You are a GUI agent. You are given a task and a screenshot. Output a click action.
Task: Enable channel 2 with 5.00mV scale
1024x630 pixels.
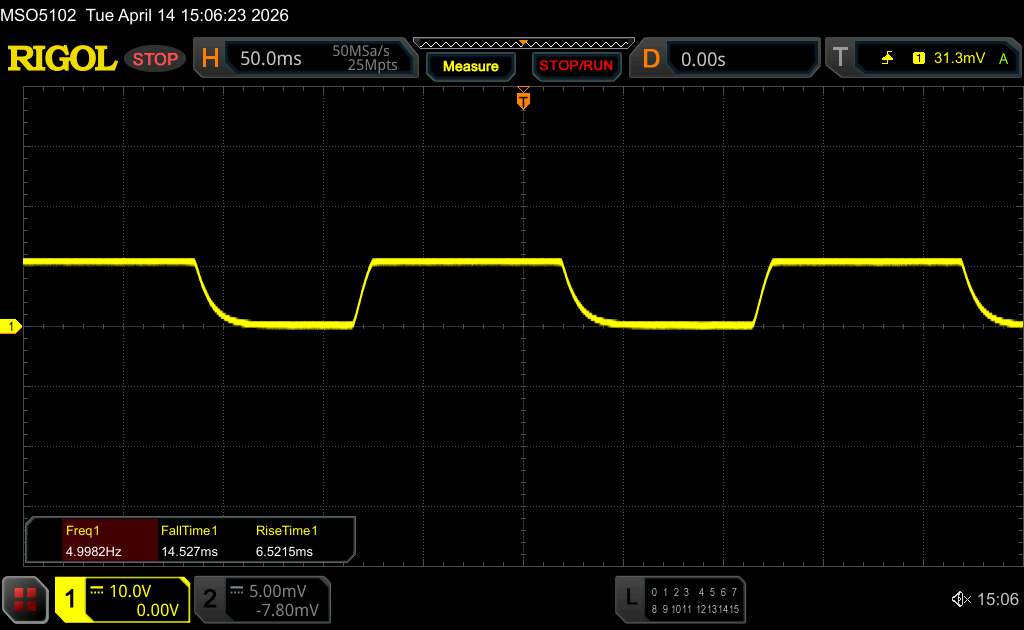210,599
